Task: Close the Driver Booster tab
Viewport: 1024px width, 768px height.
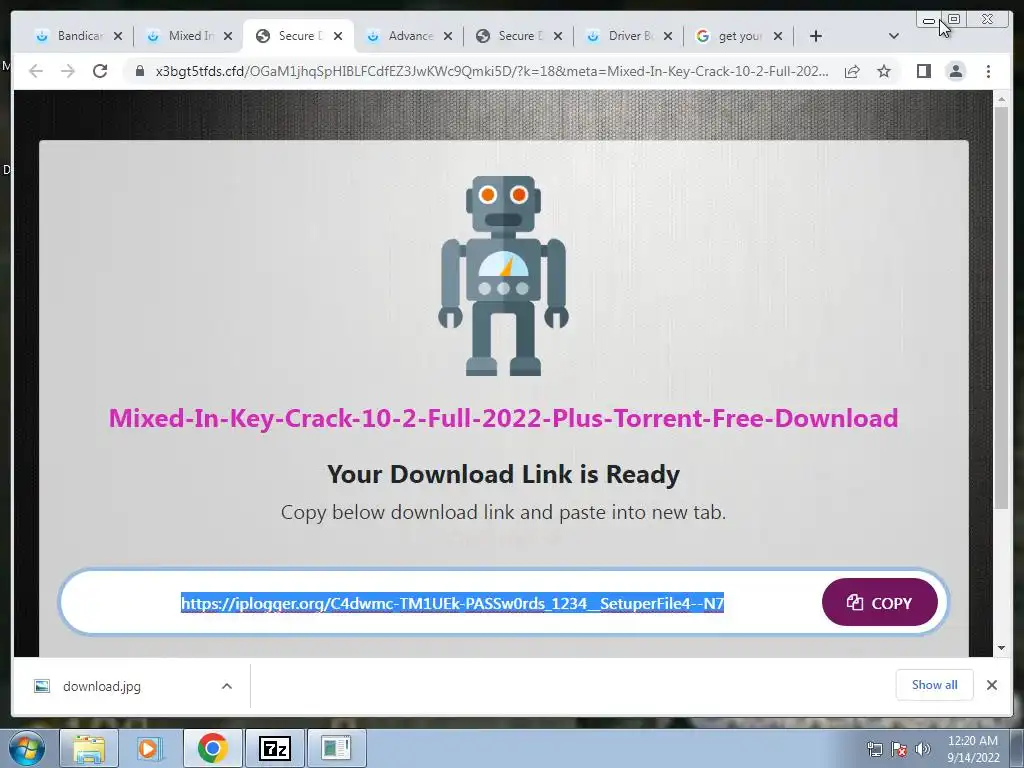Action: tap(667, 36)
